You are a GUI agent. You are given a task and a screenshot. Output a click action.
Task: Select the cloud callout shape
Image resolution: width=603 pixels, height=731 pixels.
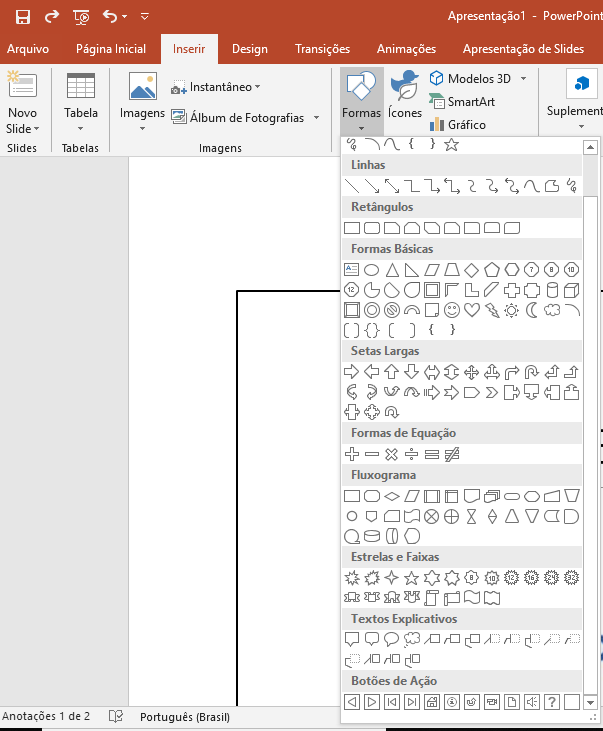[x=412, y=639]
